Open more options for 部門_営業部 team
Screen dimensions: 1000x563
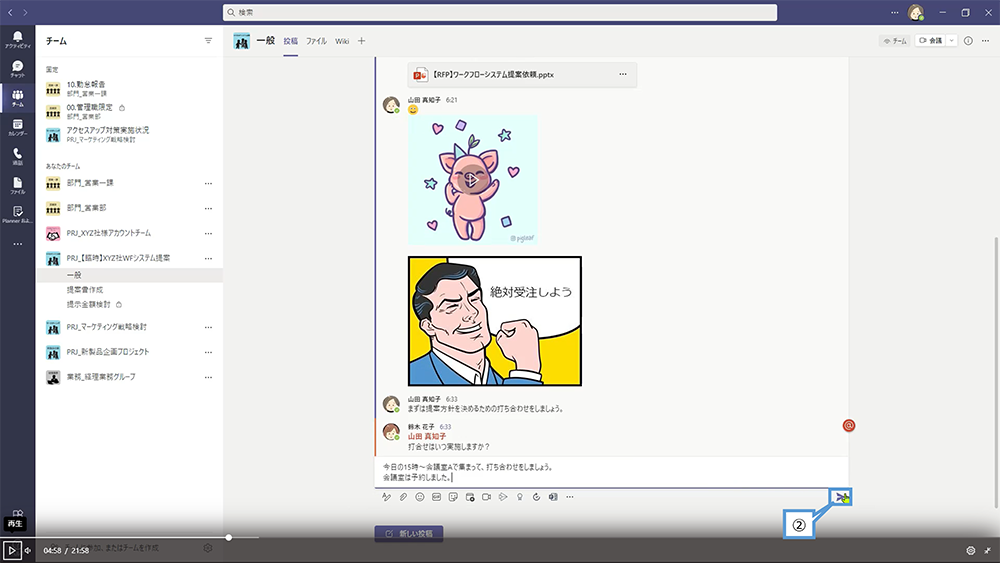pyautogui.click(x=208, y=208)
